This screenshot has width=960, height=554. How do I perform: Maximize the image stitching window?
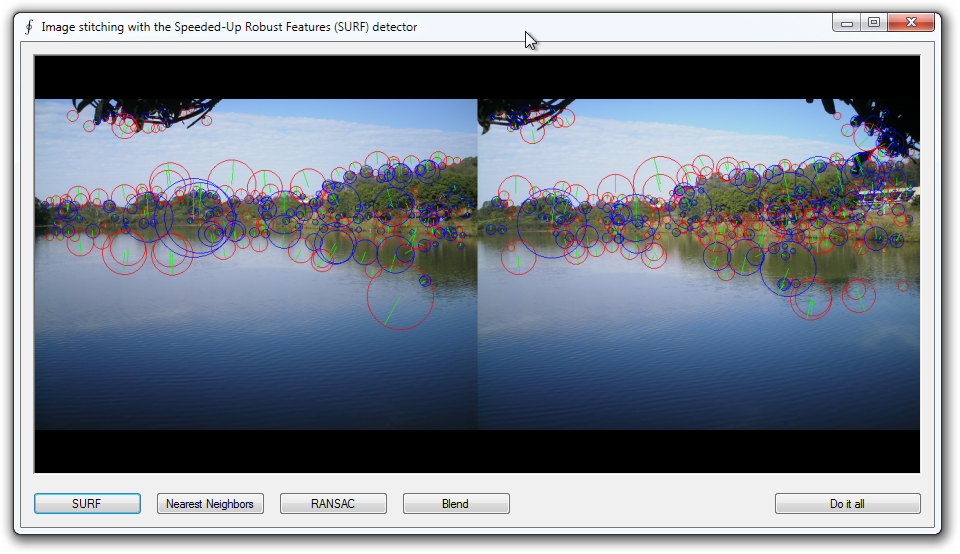tap(874, 22)
